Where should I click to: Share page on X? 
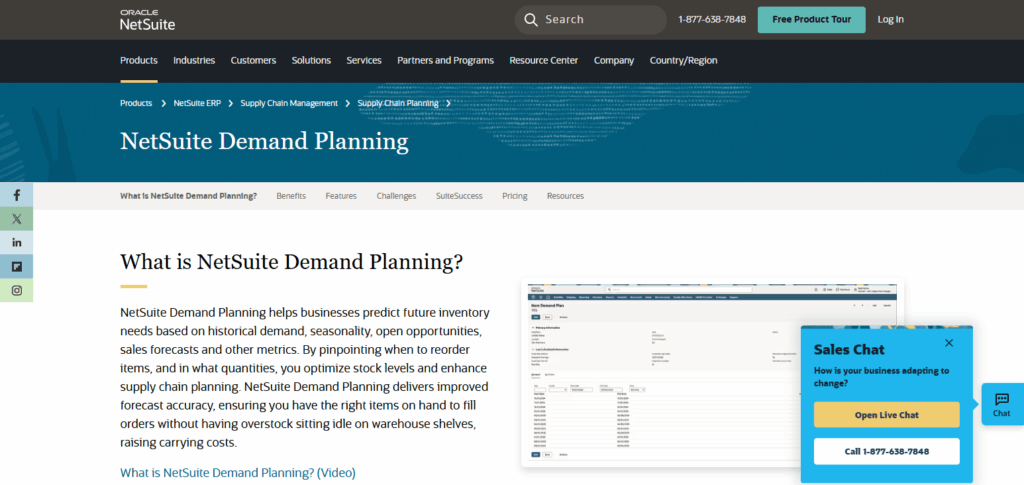16,219
